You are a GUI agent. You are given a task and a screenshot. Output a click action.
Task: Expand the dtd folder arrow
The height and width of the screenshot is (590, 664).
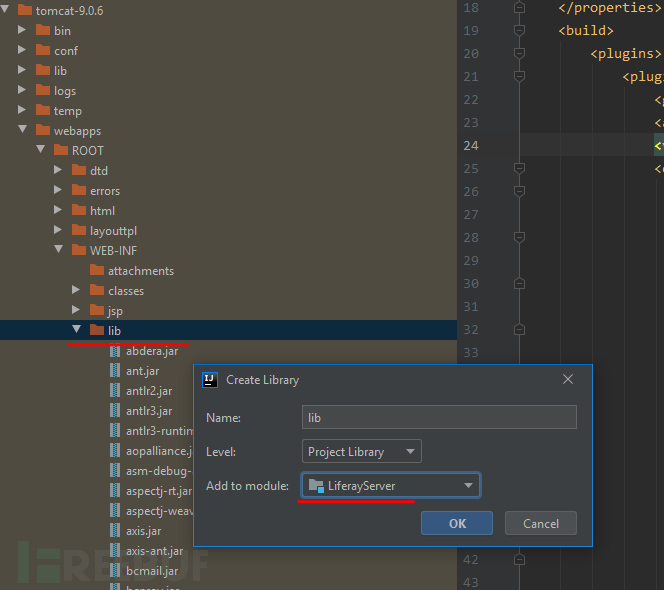point(58,170)
